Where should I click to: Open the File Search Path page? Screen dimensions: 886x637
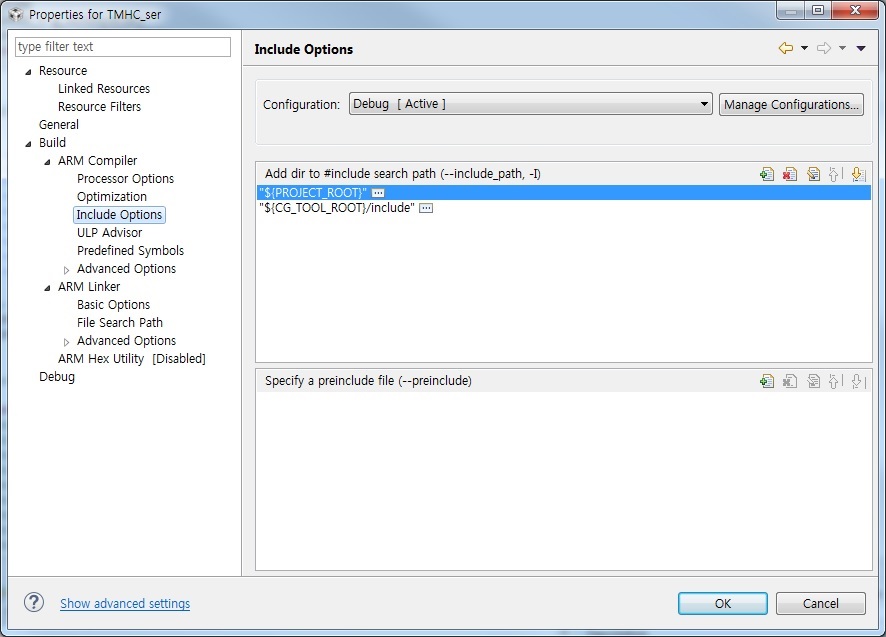point(120,323)
